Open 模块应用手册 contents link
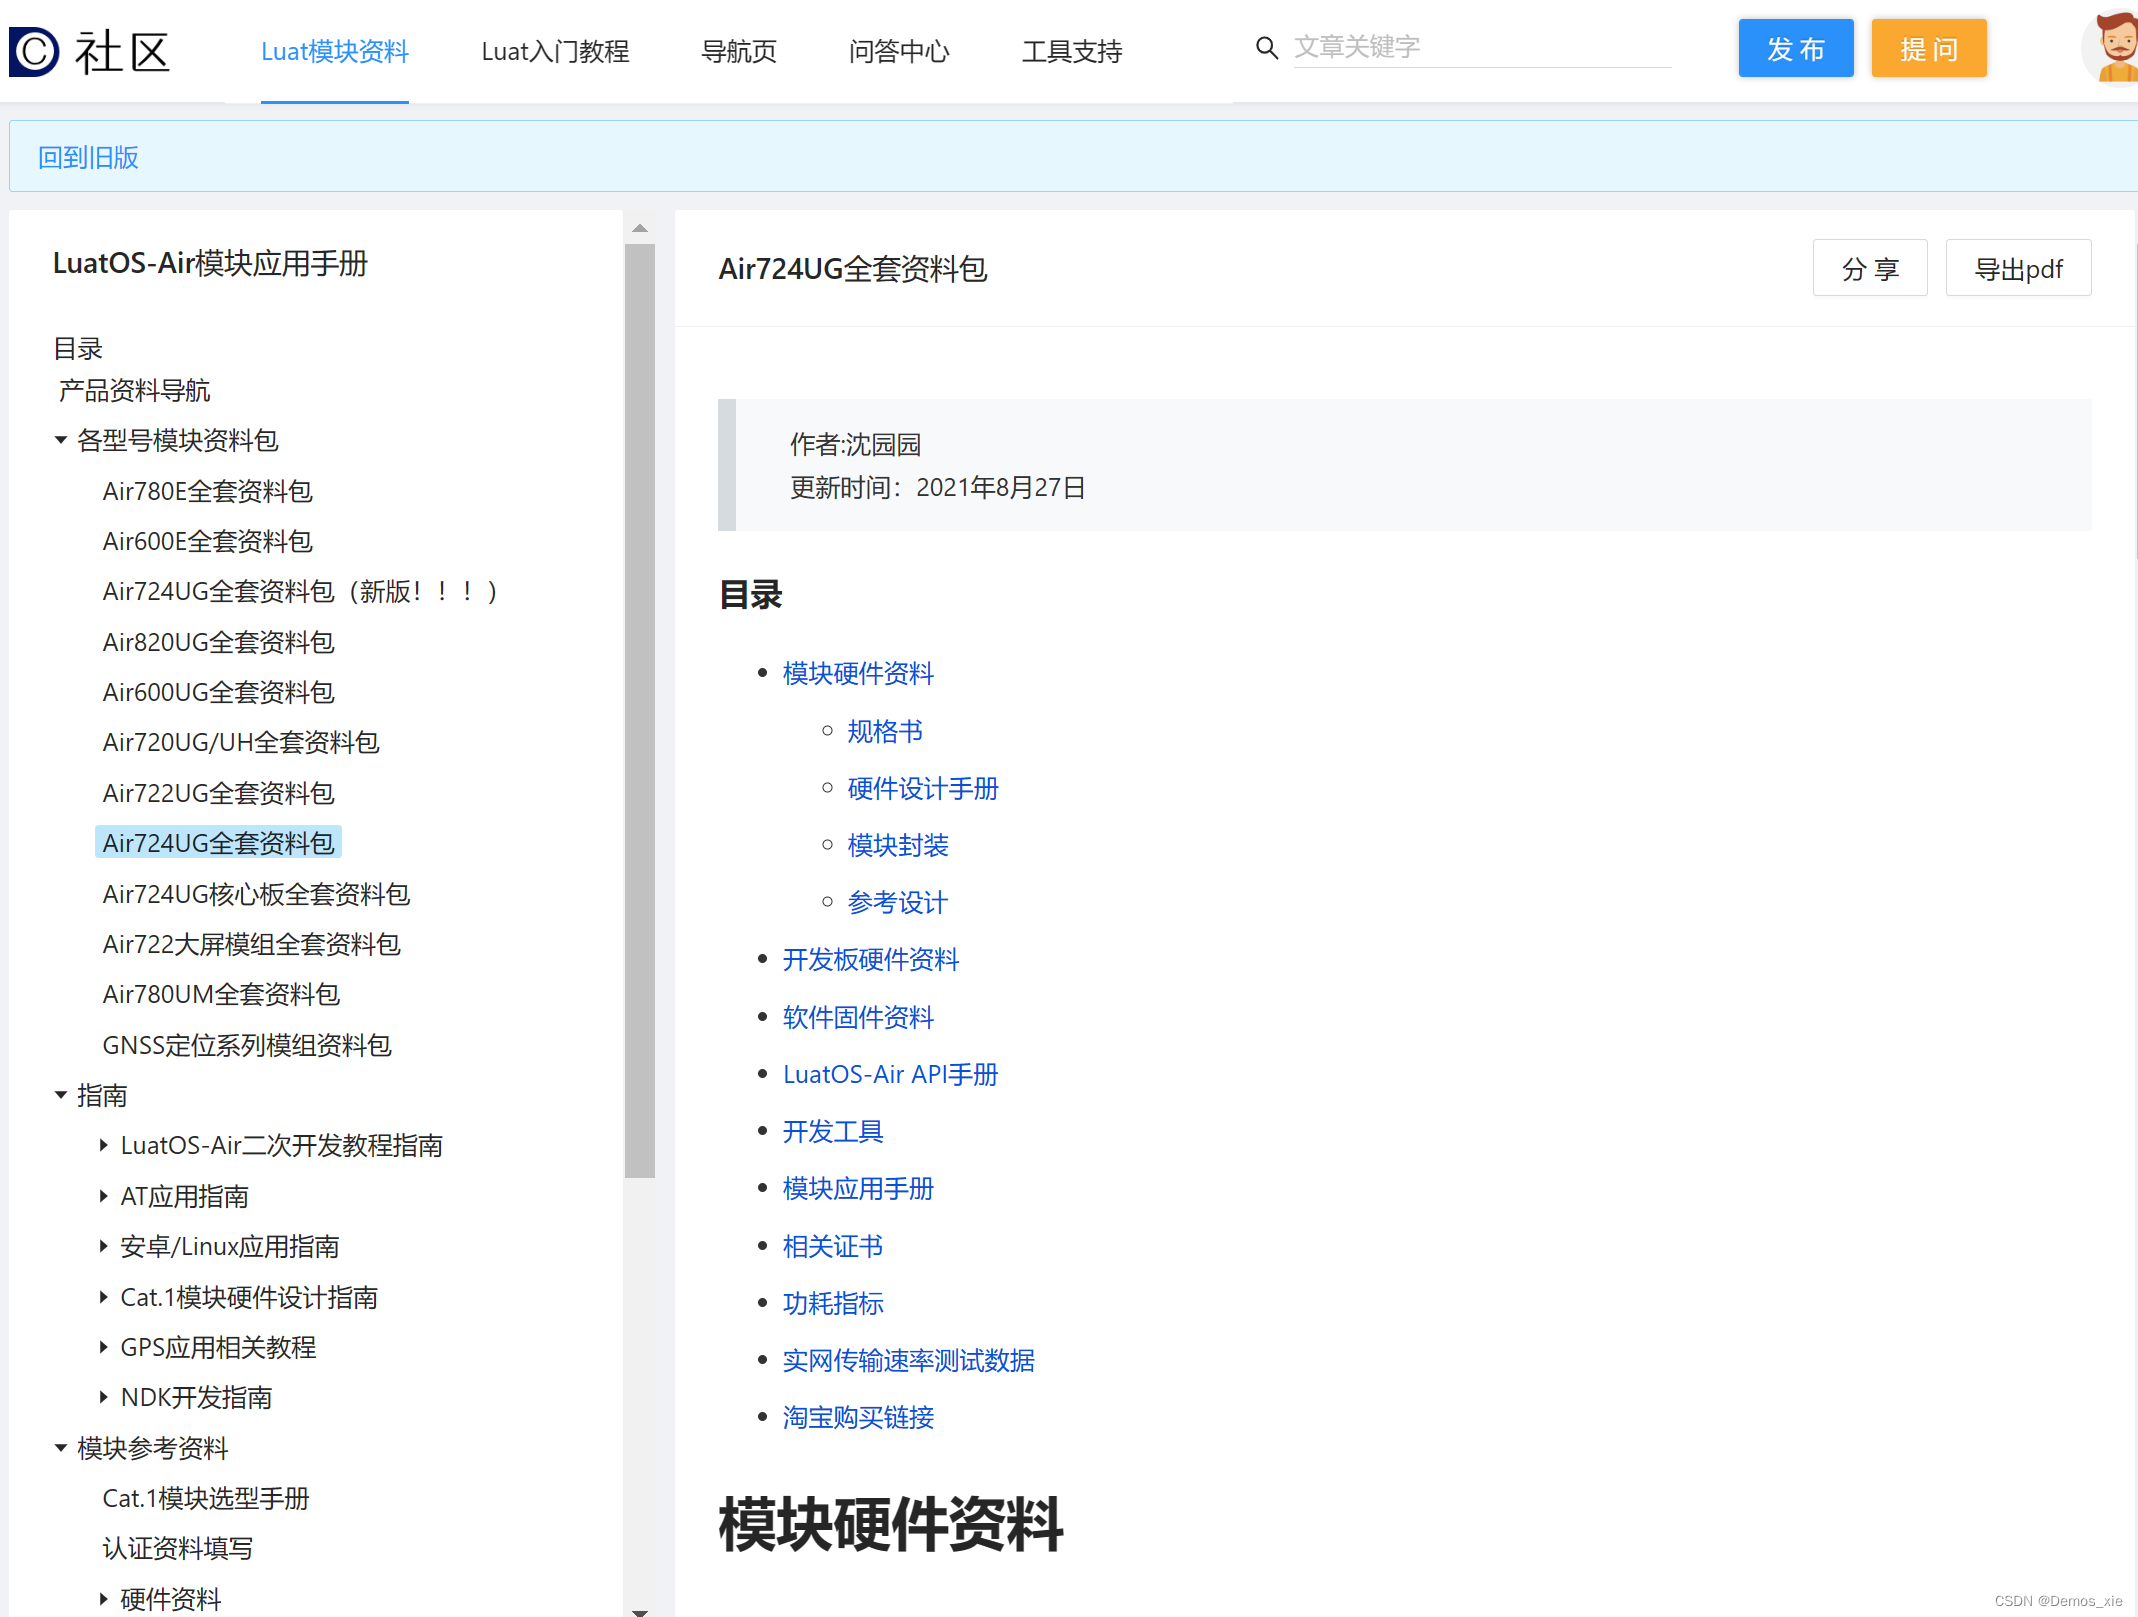The width and height of the screenshot is (2138, 1617). coord(858,1188)
